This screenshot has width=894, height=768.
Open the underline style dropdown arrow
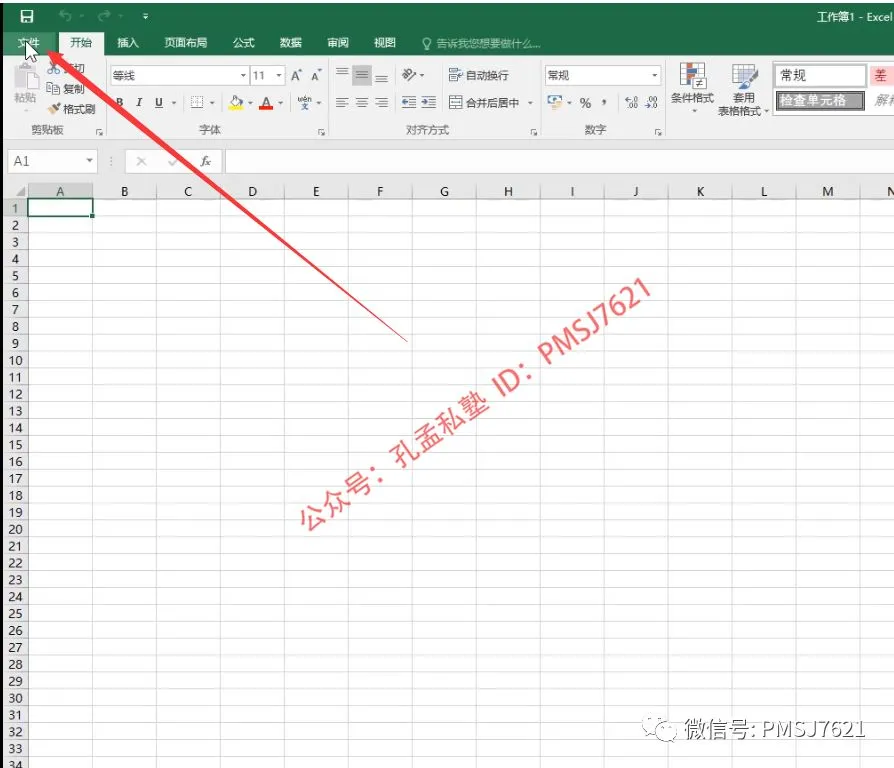point(174,103)
